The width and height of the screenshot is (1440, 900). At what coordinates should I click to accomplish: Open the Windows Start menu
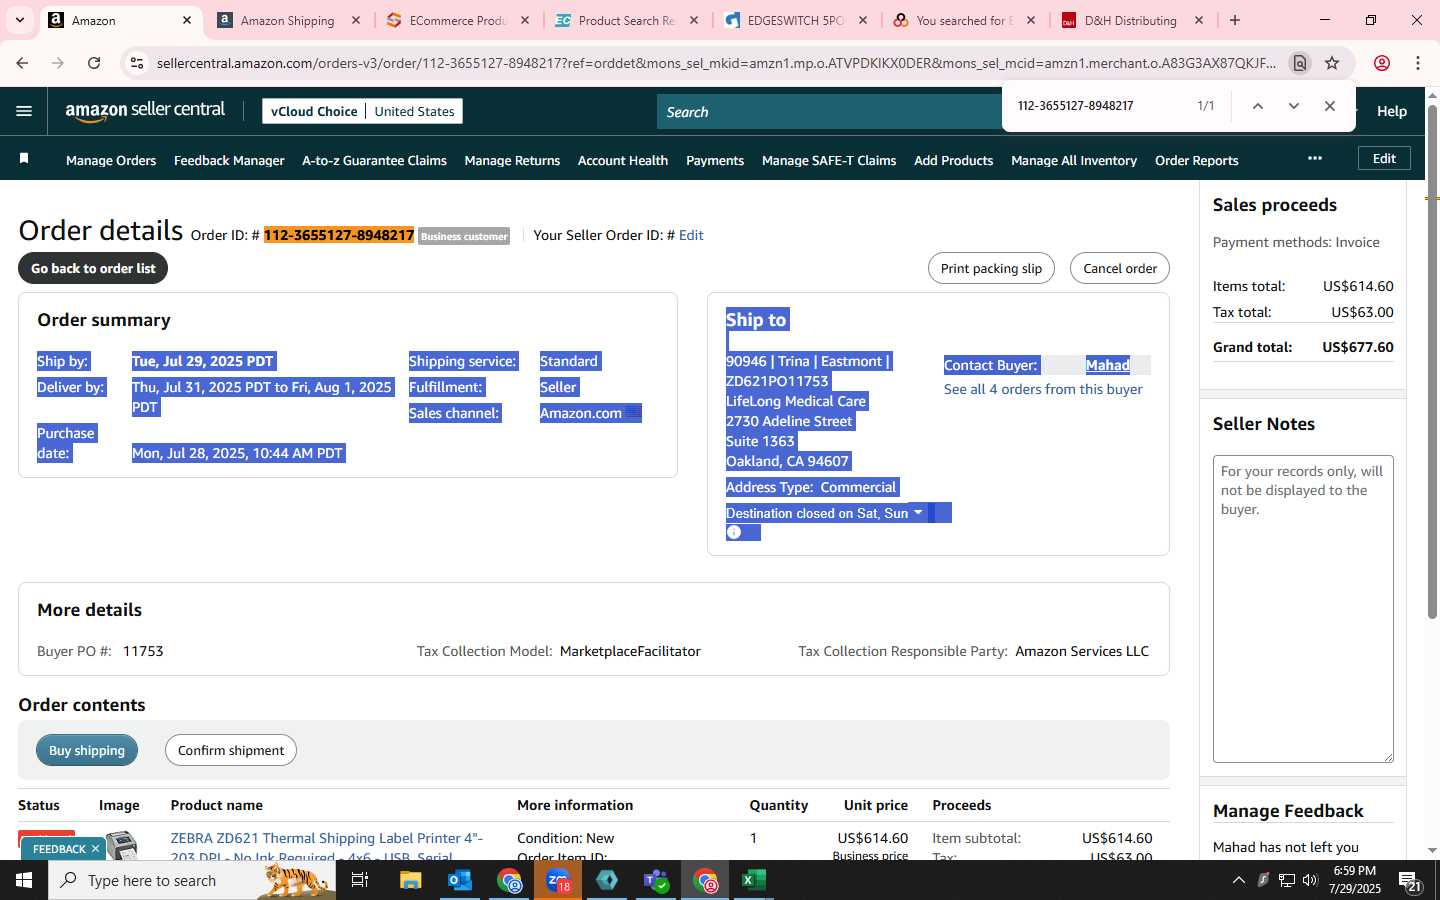coord(23,880)
